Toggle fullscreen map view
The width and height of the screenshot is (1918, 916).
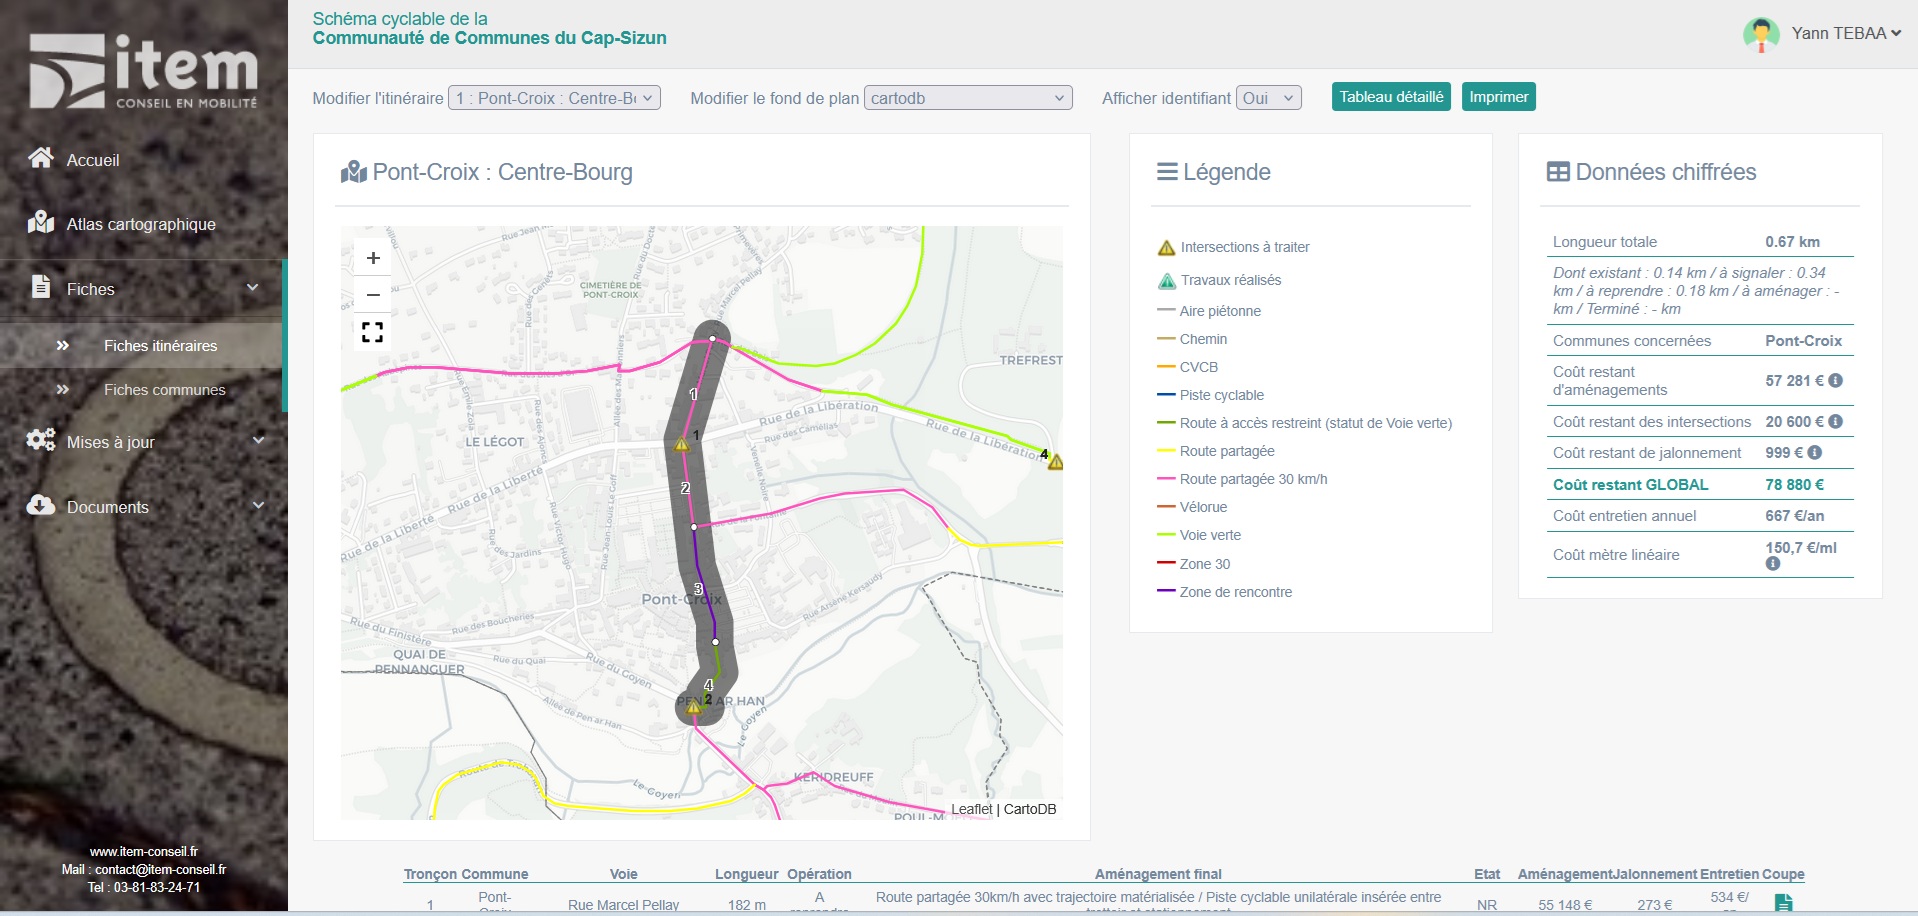(373, 332)
